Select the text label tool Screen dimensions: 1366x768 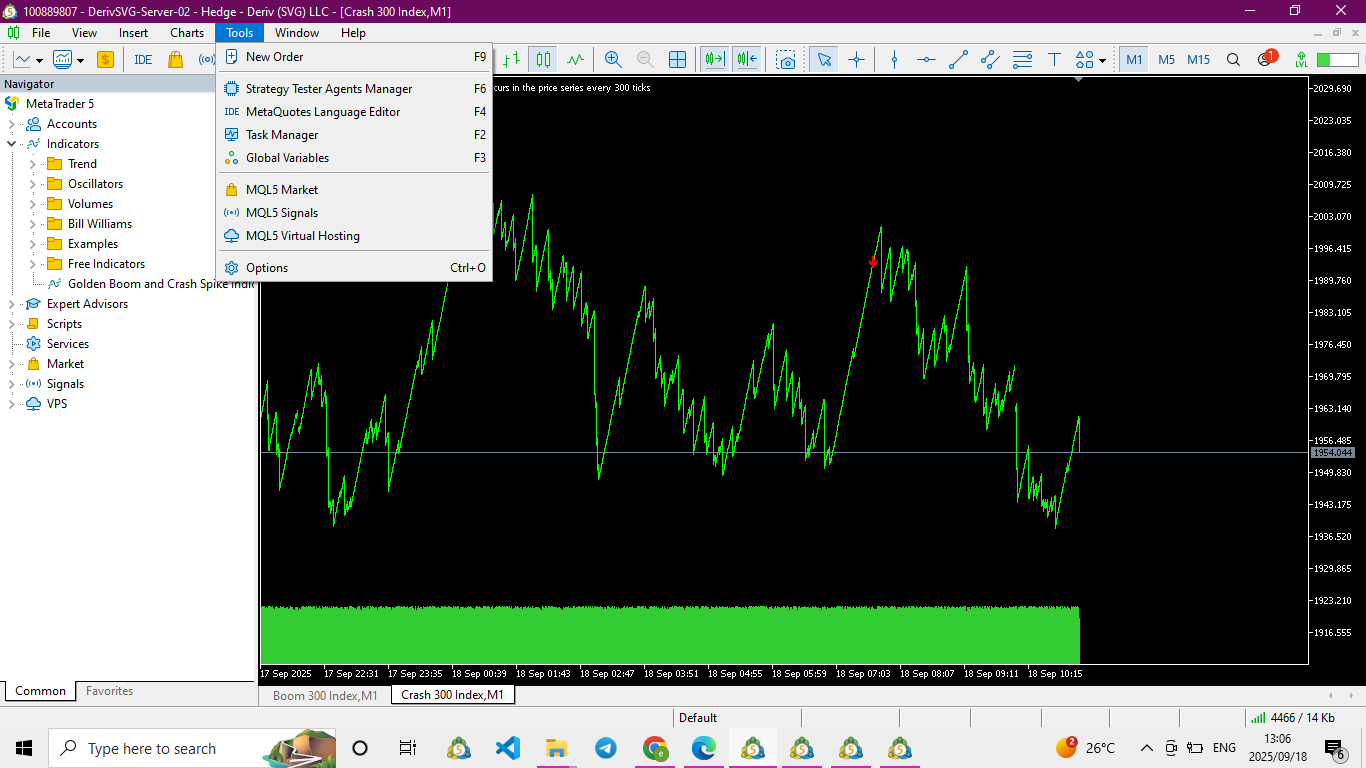click(1054, 60)
